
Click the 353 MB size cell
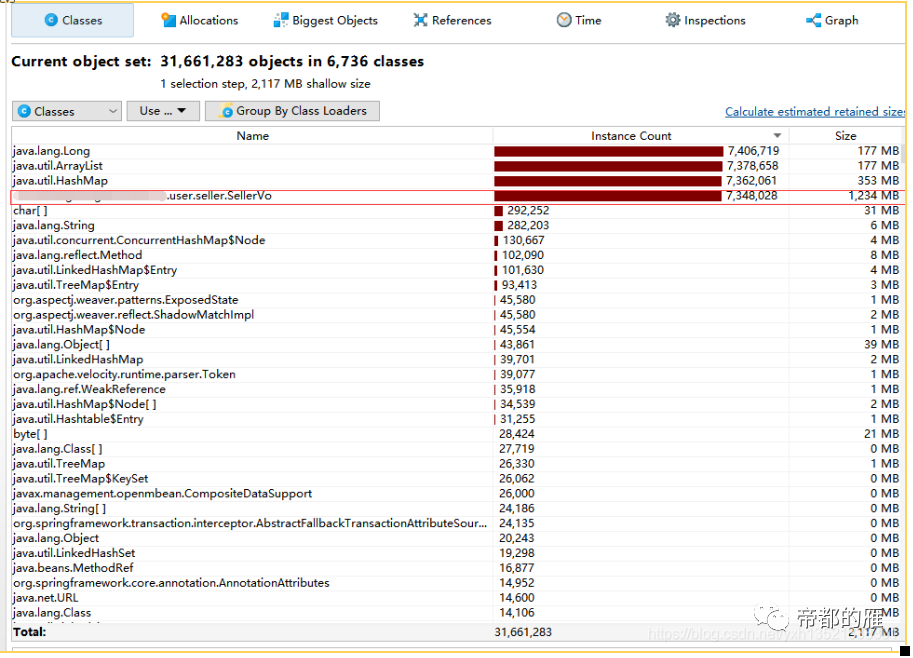(878, 181)
